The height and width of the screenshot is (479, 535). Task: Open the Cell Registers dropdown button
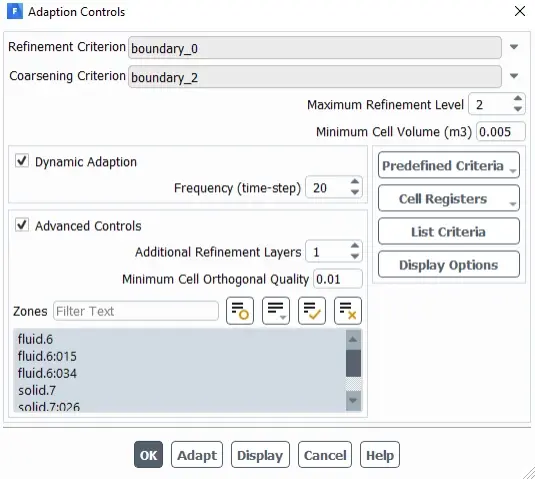pyautogui.click(x=449, y=199)
